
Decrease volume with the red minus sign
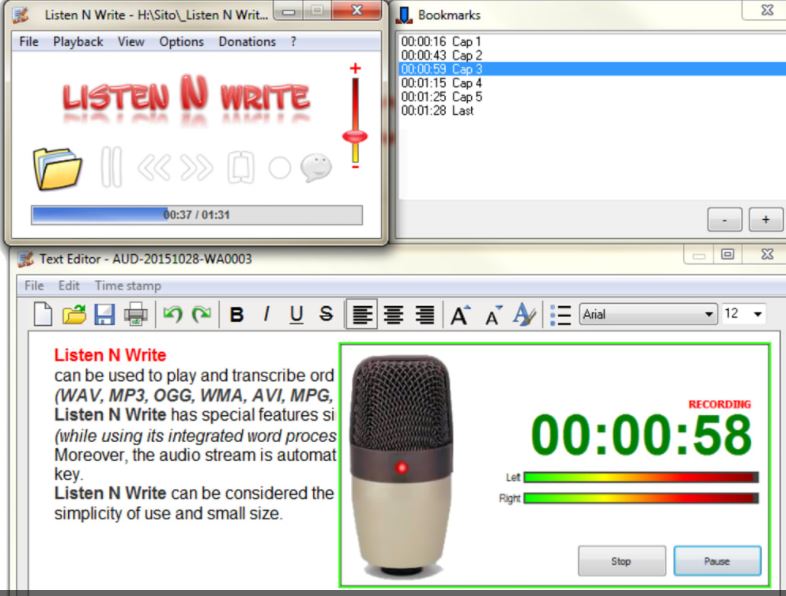pyautogui.click(x=355, y=167)
